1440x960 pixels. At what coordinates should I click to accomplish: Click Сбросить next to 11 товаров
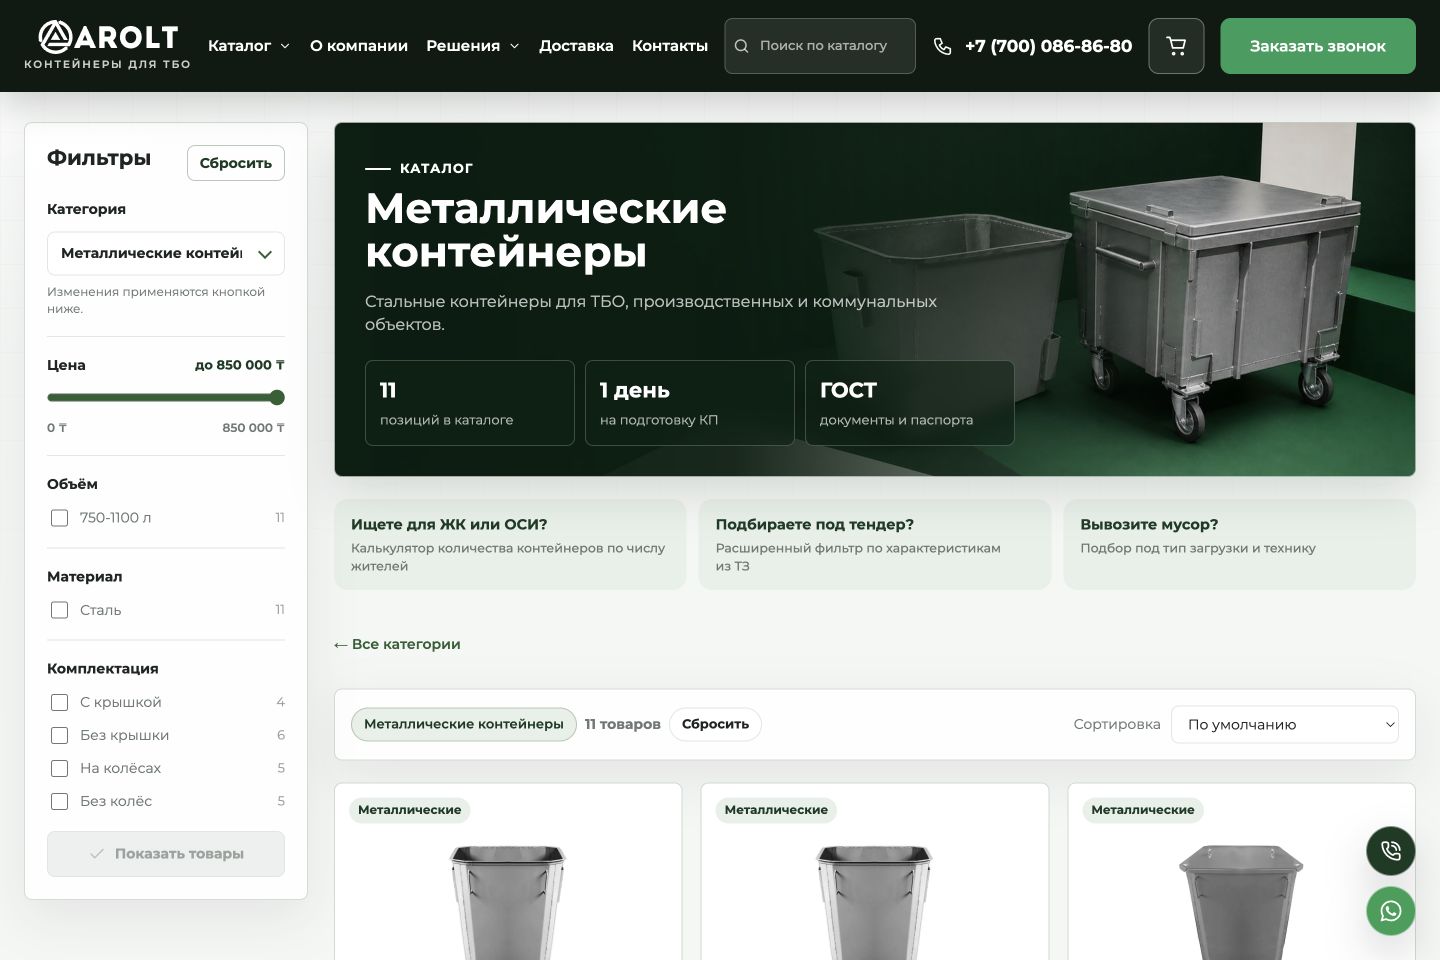coord(715,724)
